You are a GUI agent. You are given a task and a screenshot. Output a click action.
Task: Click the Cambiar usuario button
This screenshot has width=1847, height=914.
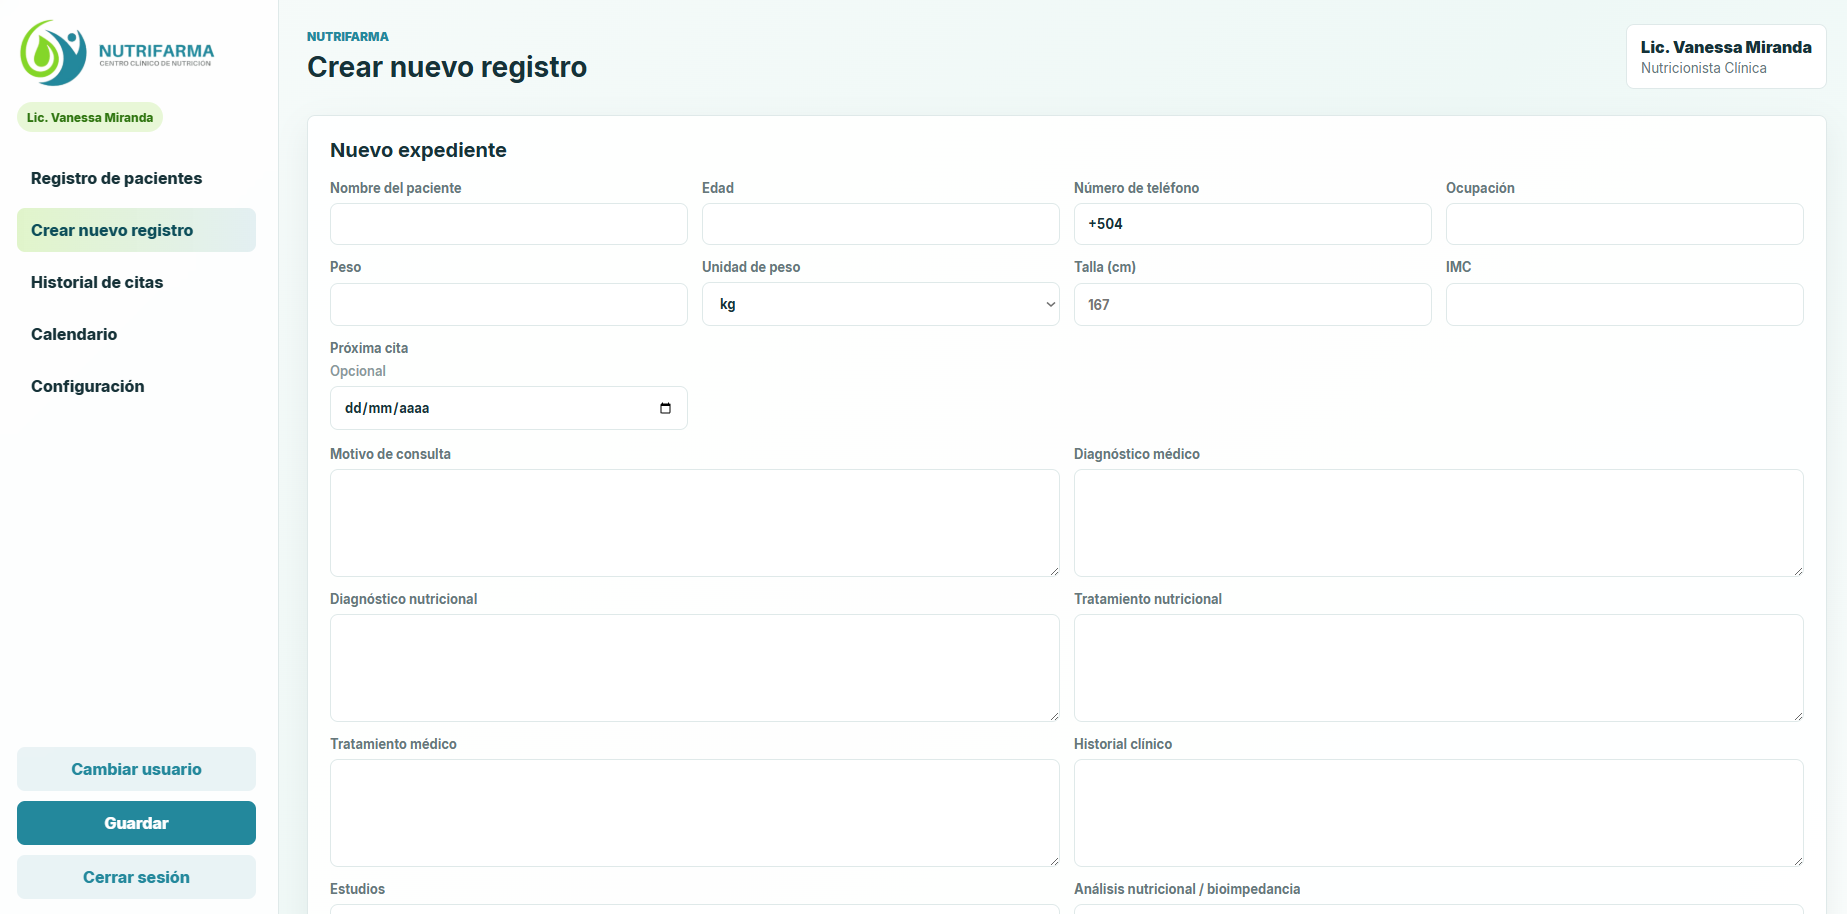pyautogui.click(x=136, y=769)
